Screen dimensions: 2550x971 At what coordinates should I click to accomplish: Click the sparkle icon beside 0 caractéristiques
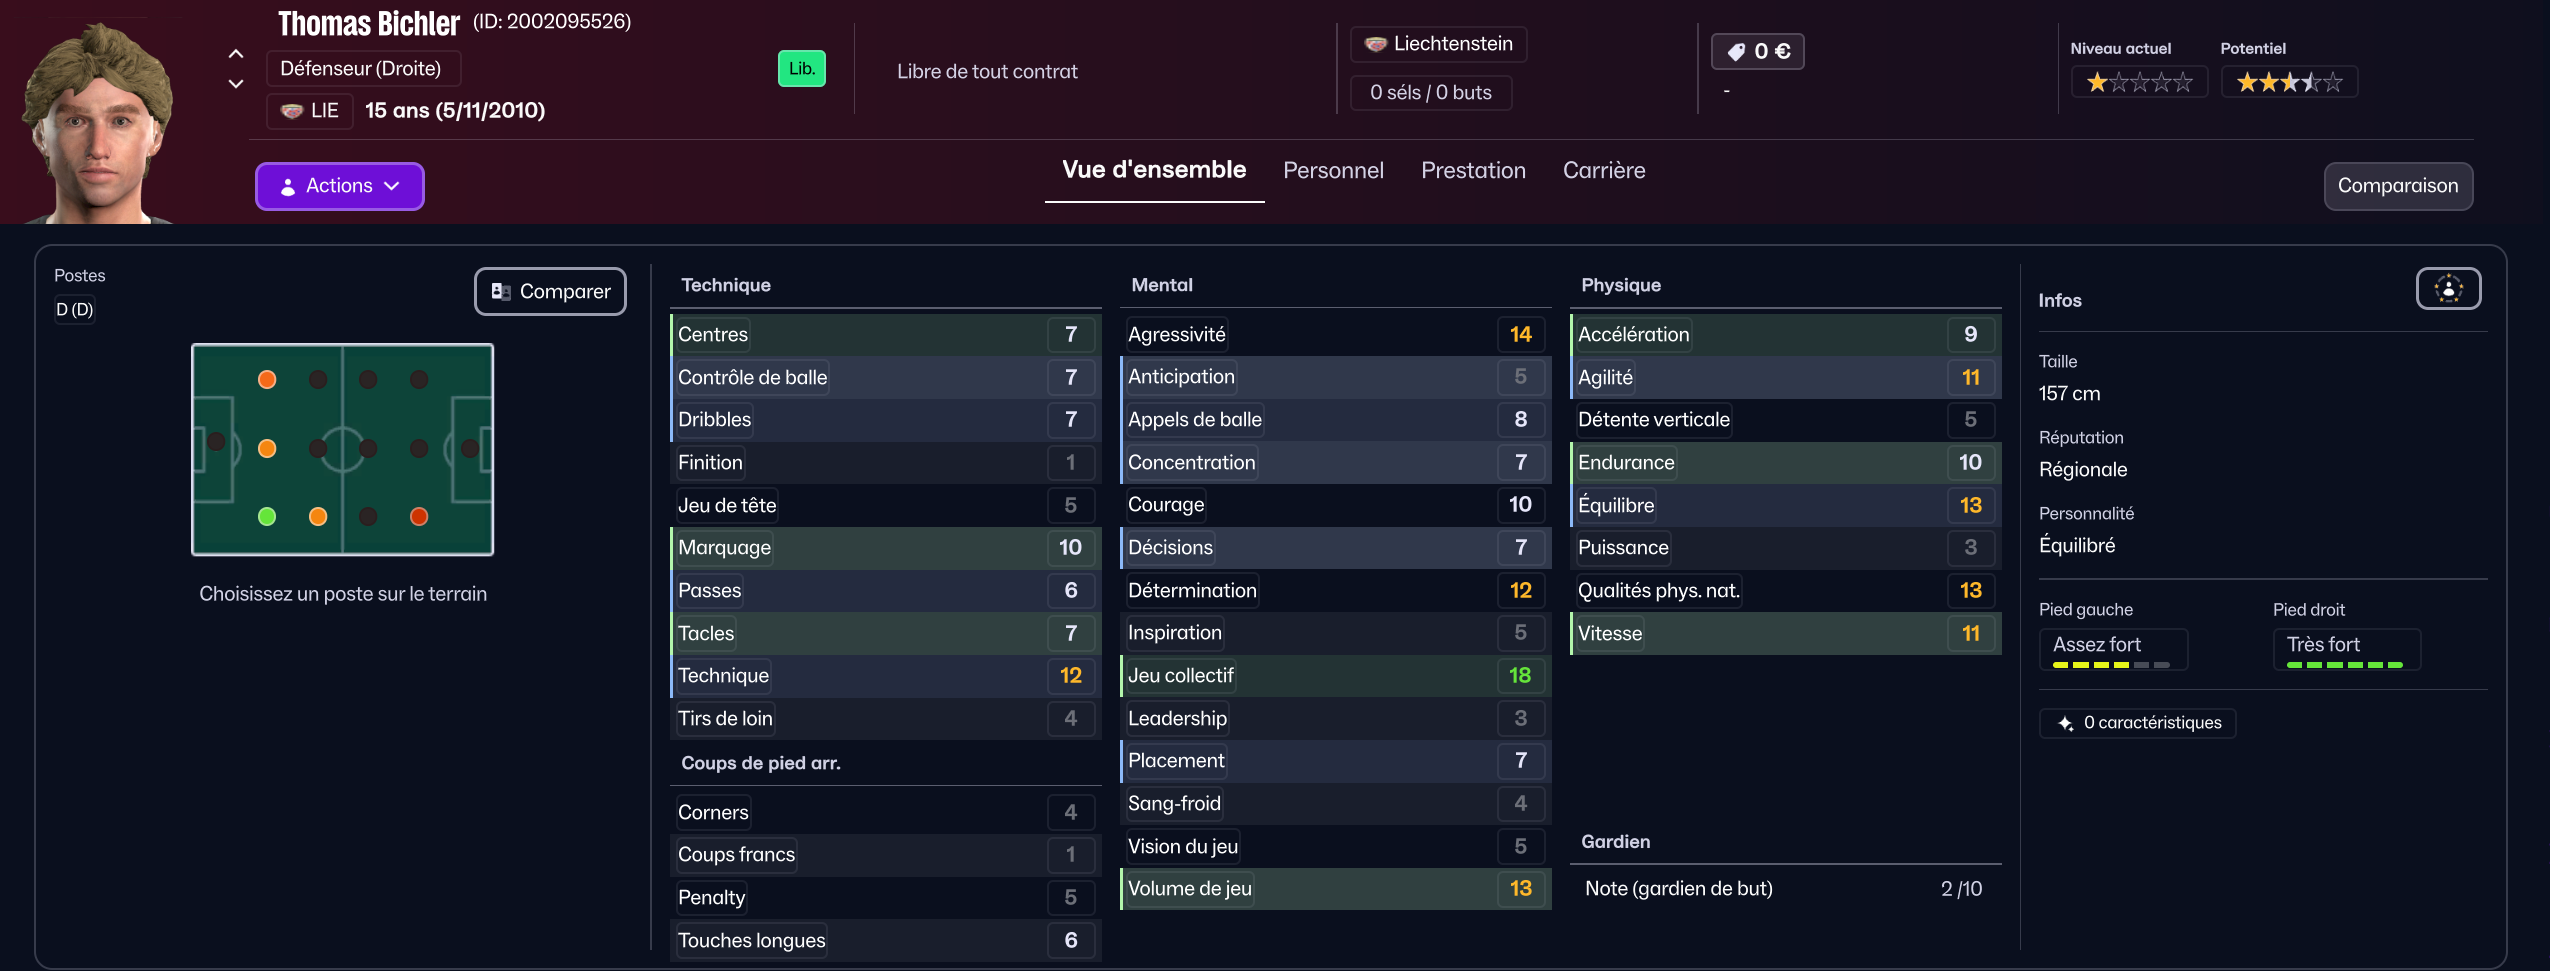coord(2065,723)
